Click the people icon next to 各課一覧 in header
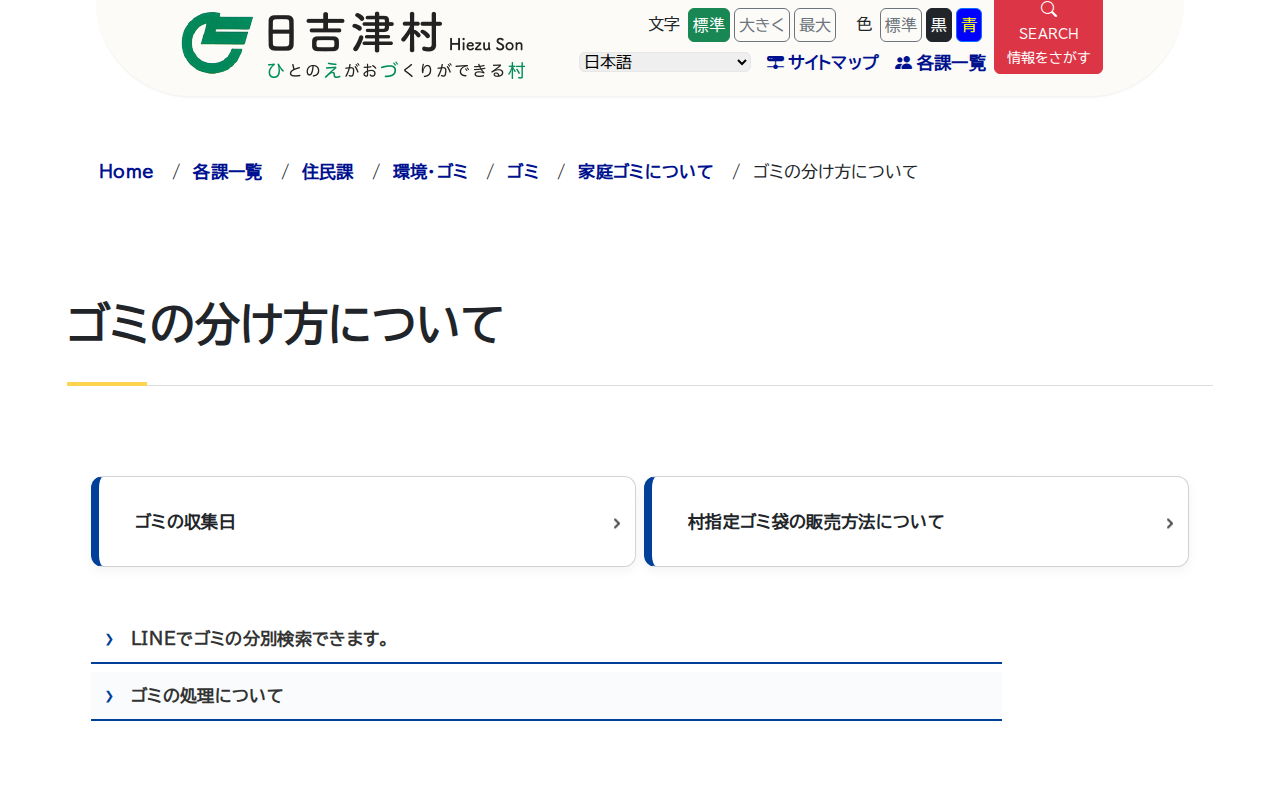The height and width of the screenshot is (800, 1280). (x=903, y=62)
